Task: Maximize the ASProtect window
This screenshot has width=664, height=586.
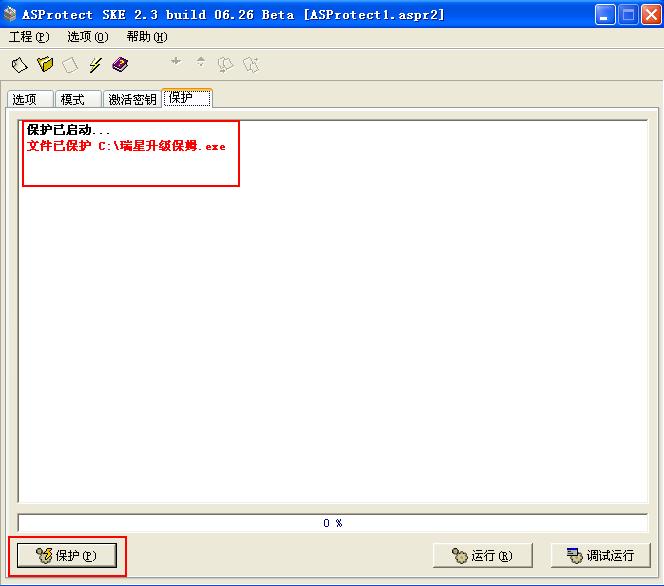Action: (x=628, y=15)
